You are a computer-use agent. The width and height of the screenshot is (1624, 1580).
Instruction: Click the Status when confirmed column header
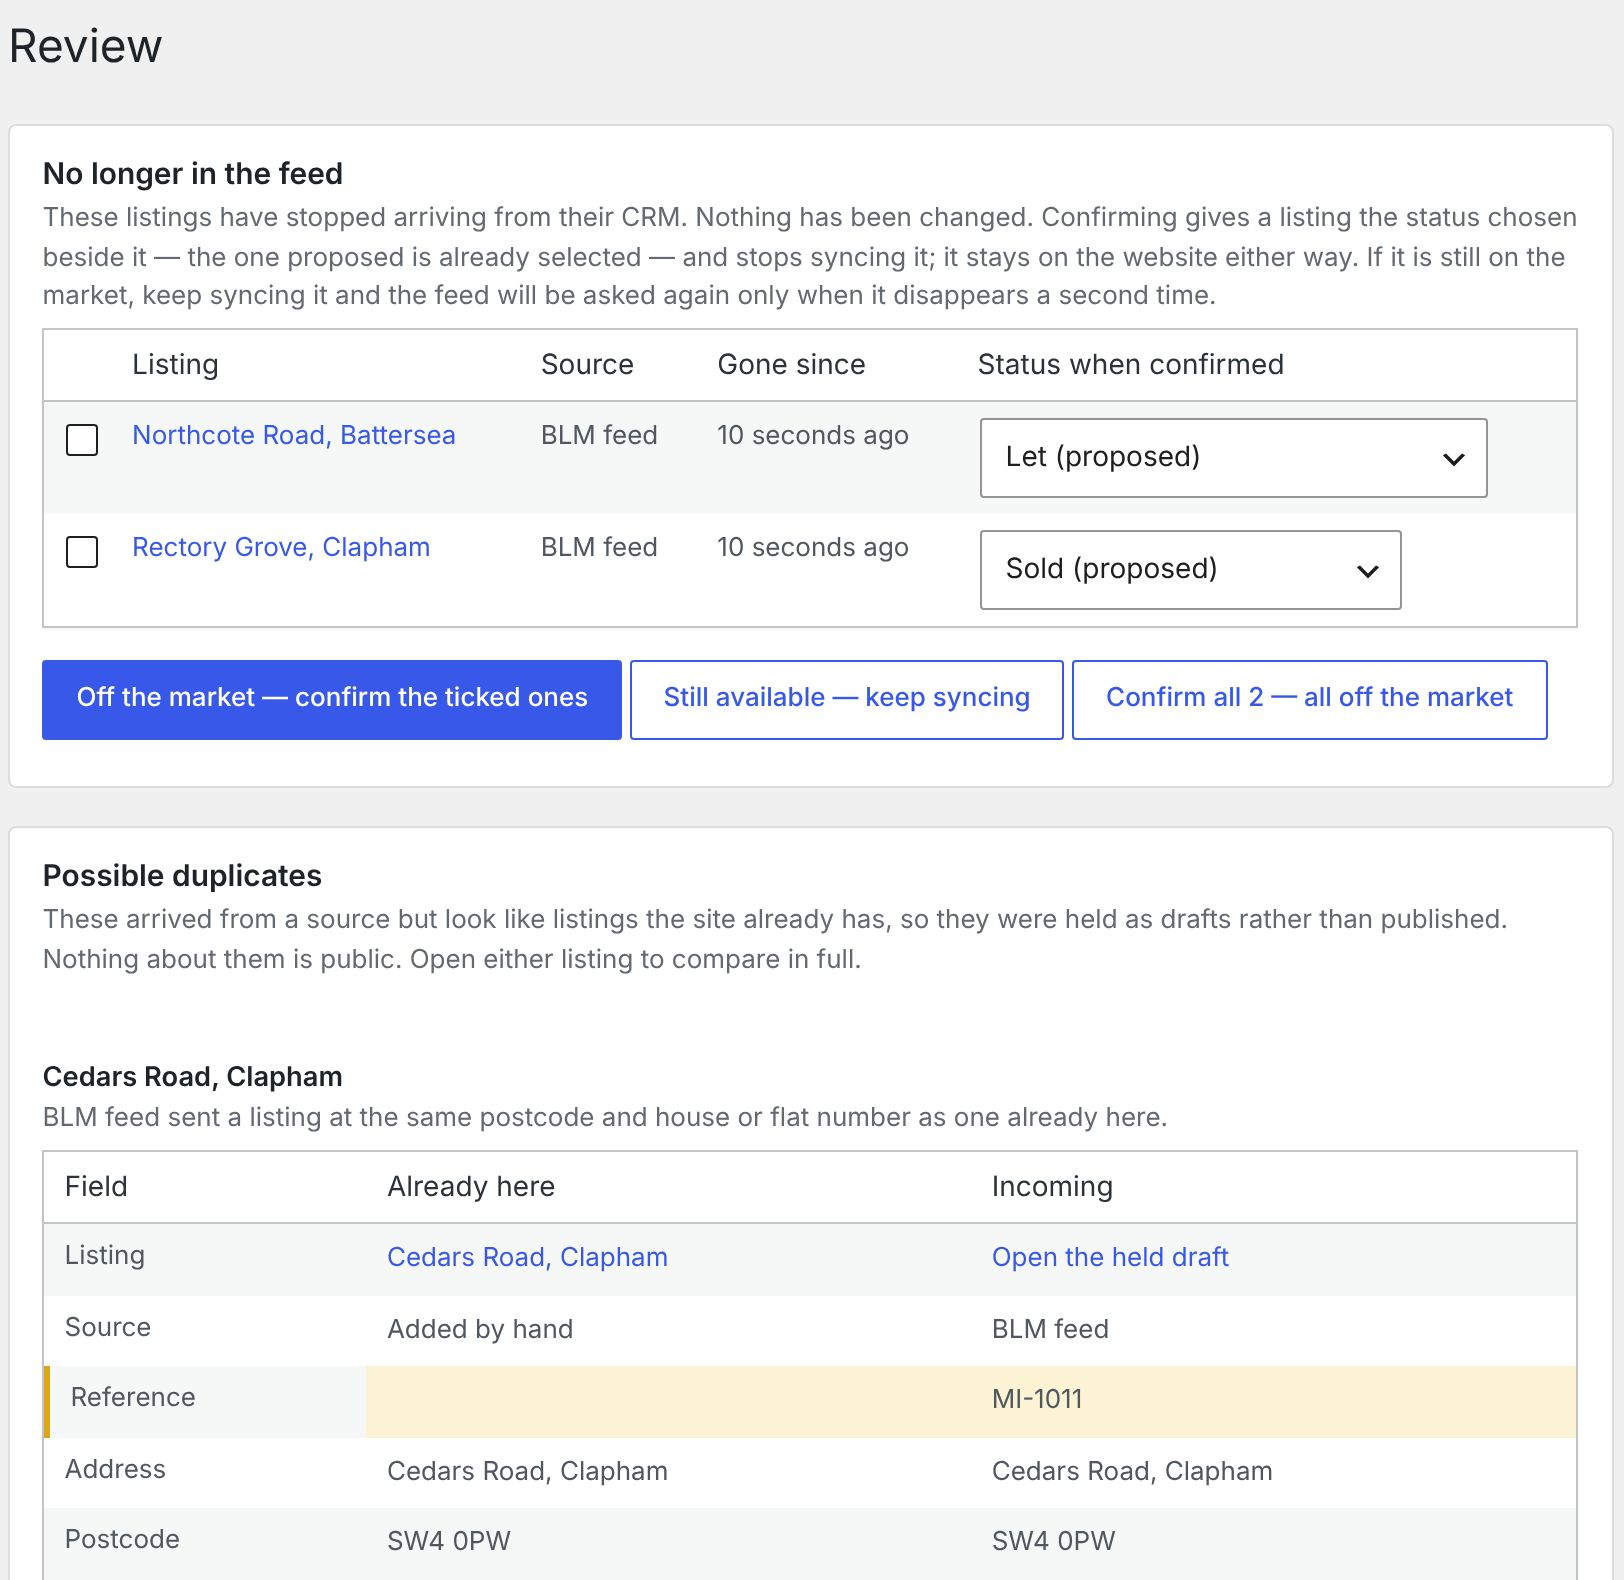pos(1130,364)
